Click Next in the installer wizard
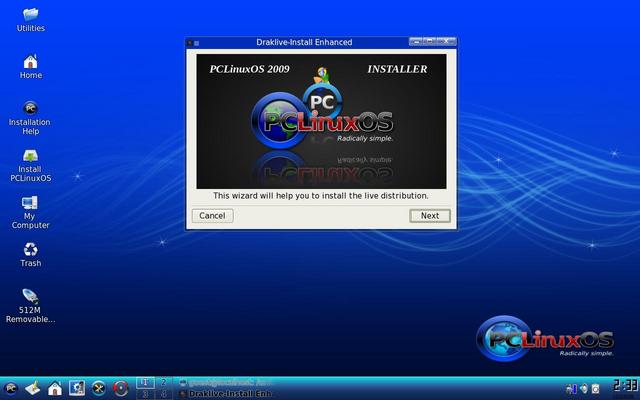This screenshot has height=400, width=640. point(430,216)
